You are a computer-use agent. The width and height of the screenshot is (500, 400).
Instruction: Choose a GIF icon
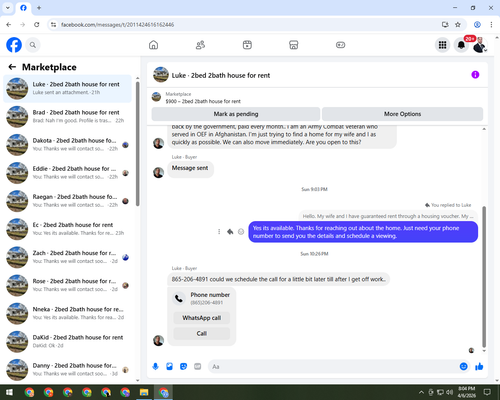point(198,367)
